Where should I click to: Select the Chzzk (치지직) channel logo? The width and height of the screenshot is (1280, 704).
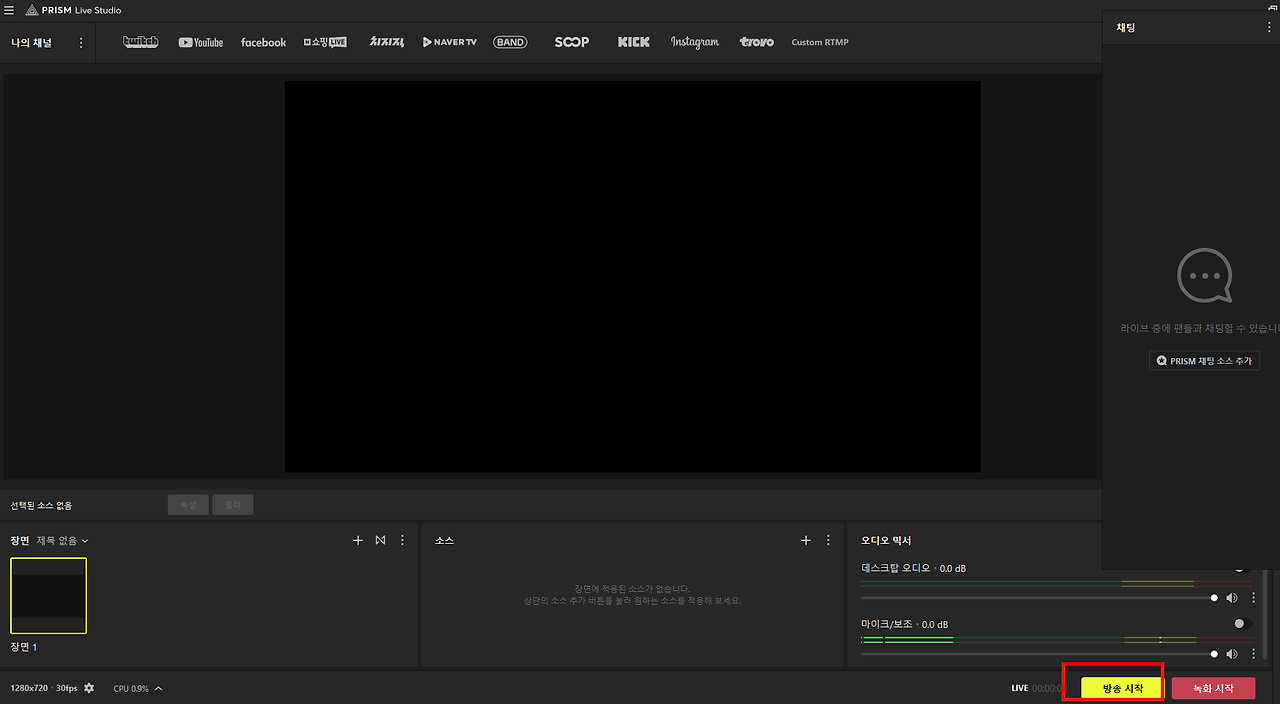(387, 42)
